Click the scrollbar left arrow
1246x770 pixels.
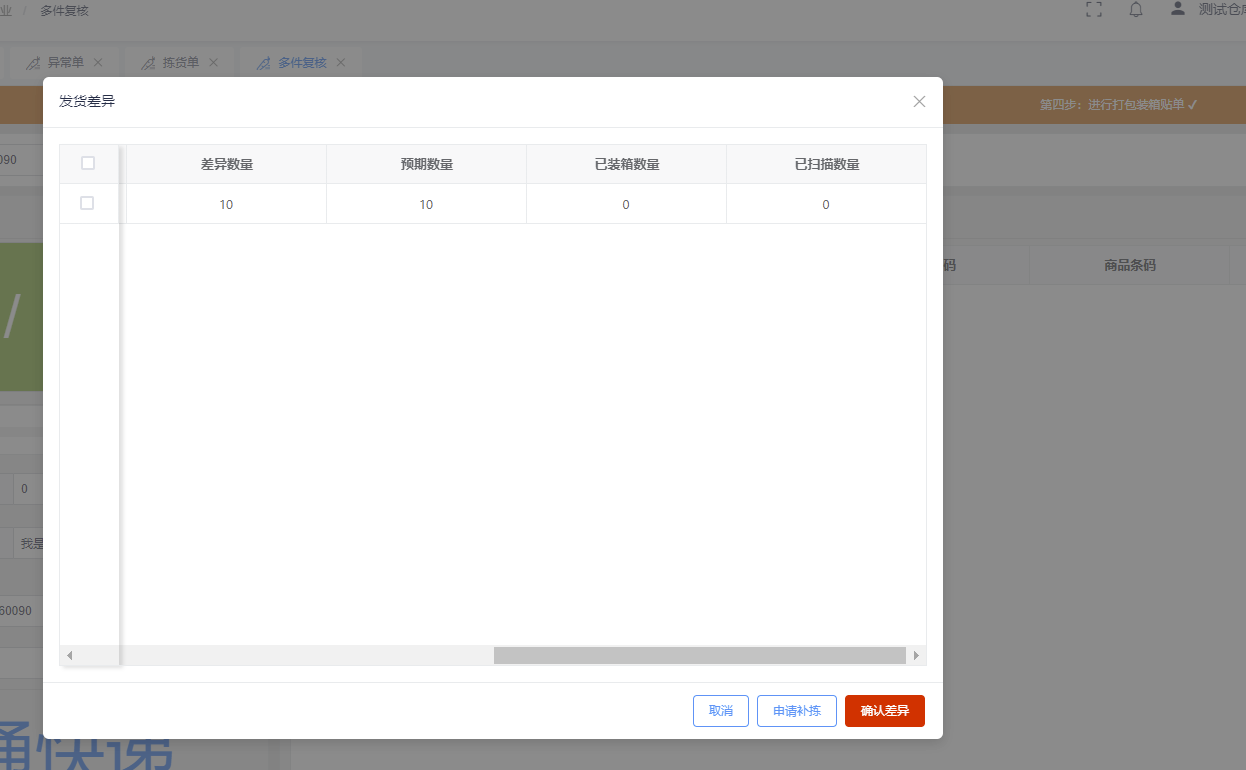(69, 655)
